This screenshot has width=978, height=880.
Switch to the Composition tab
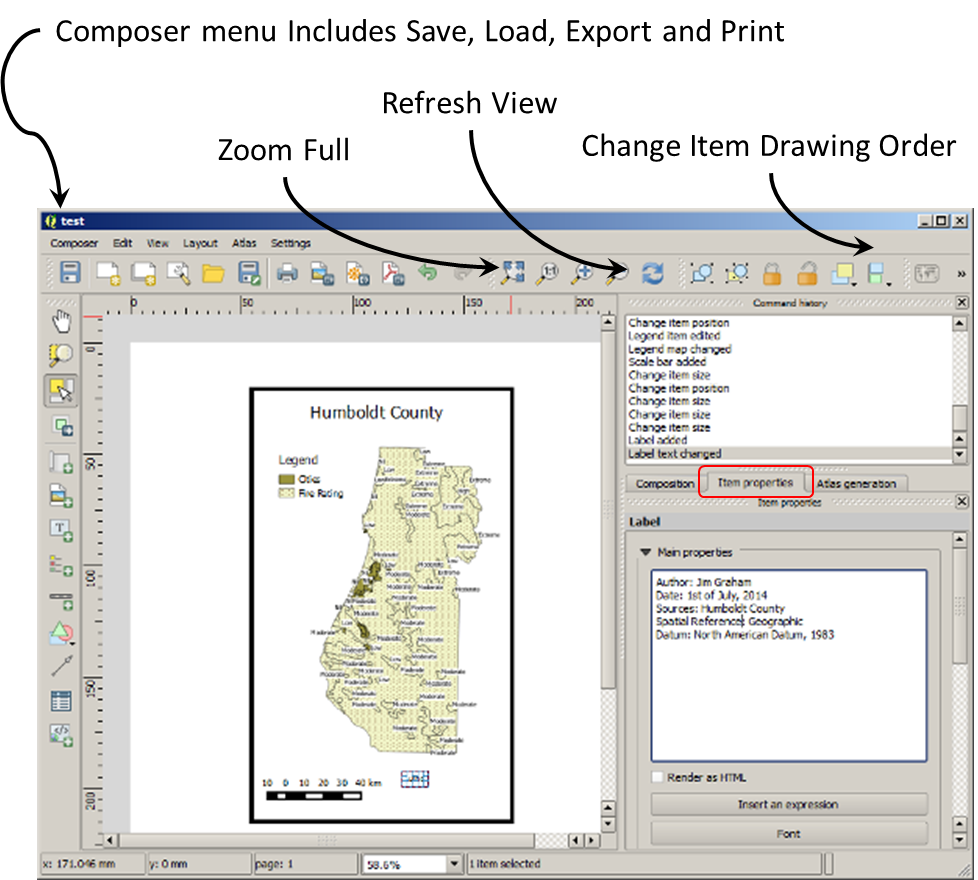[x=664, y=484]
